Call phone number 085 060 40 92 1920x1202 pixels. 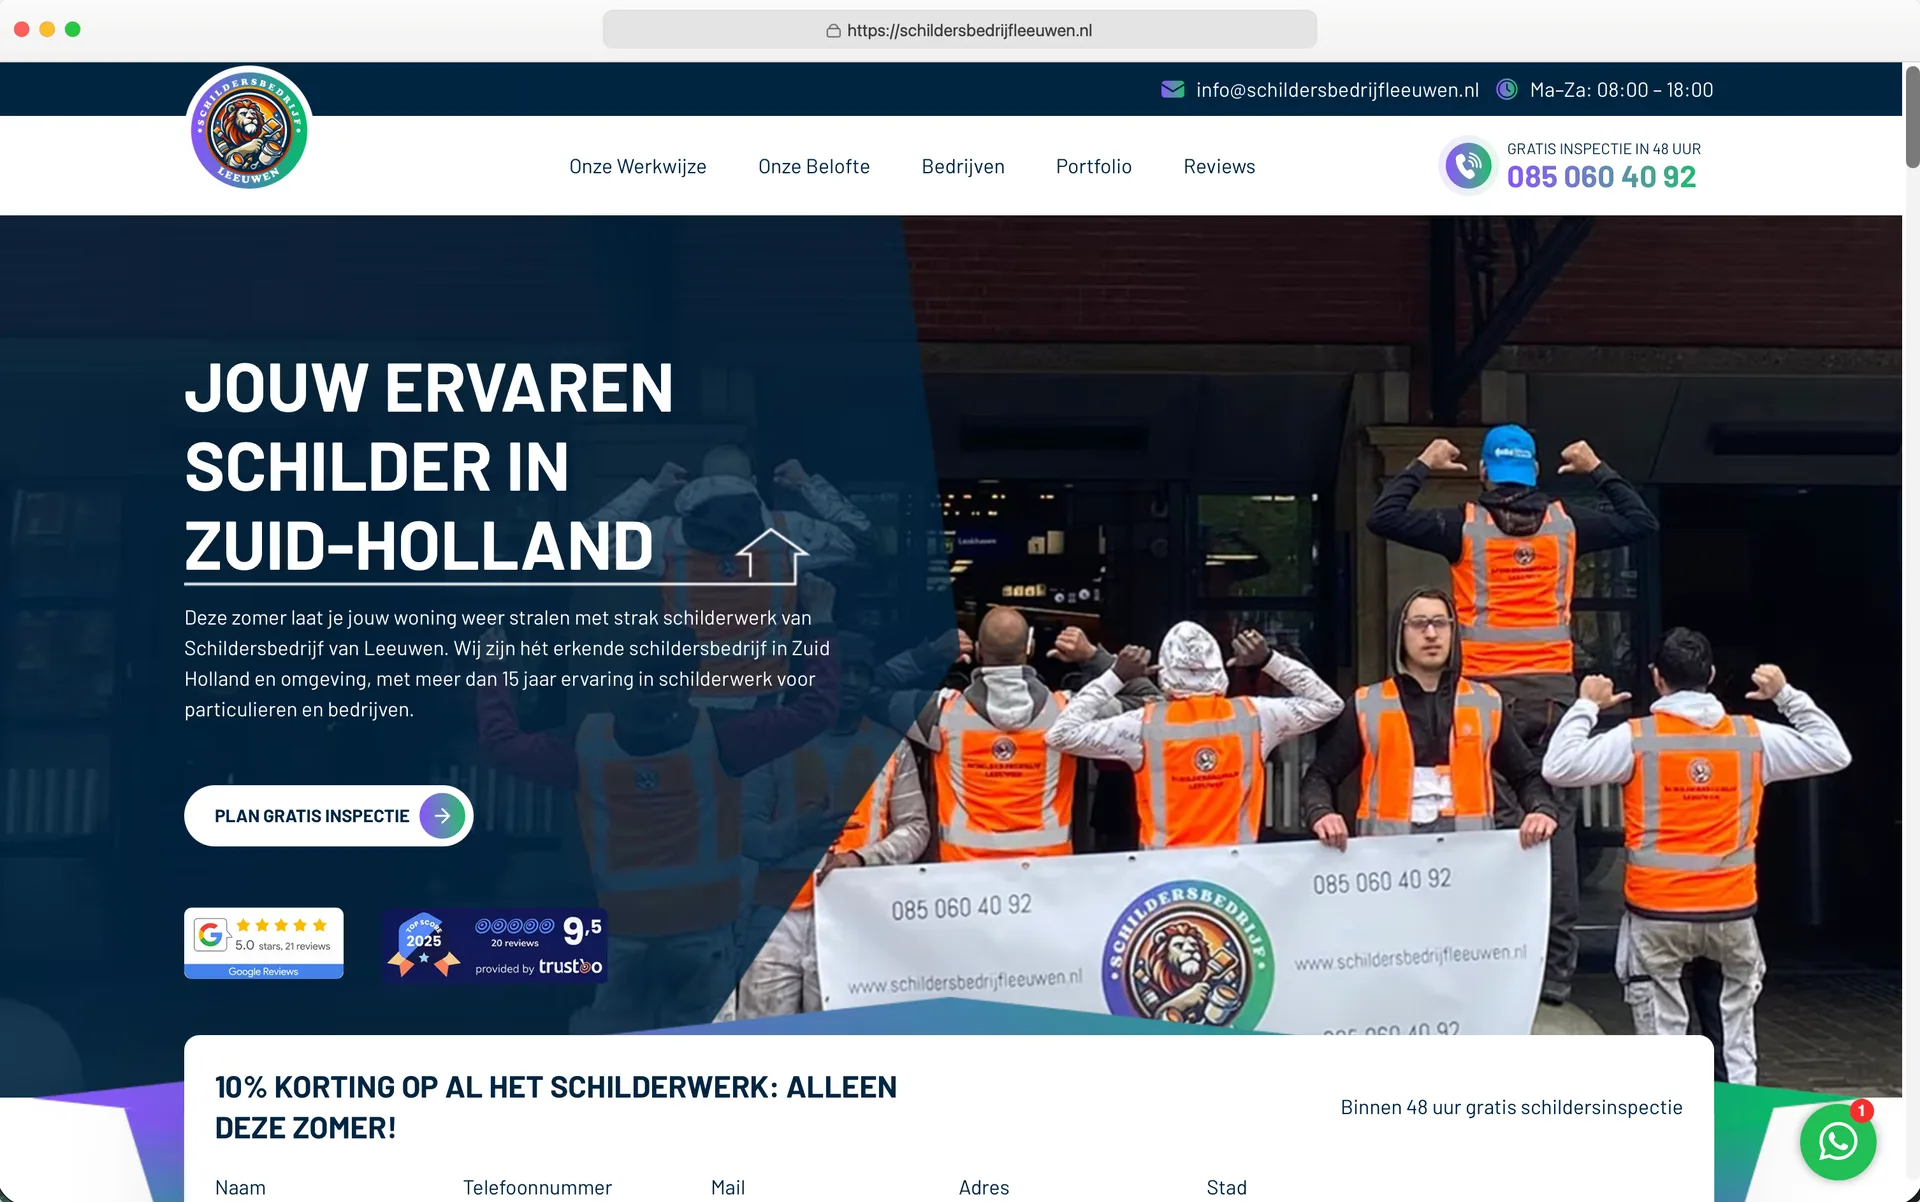[x=1601, y=177]
